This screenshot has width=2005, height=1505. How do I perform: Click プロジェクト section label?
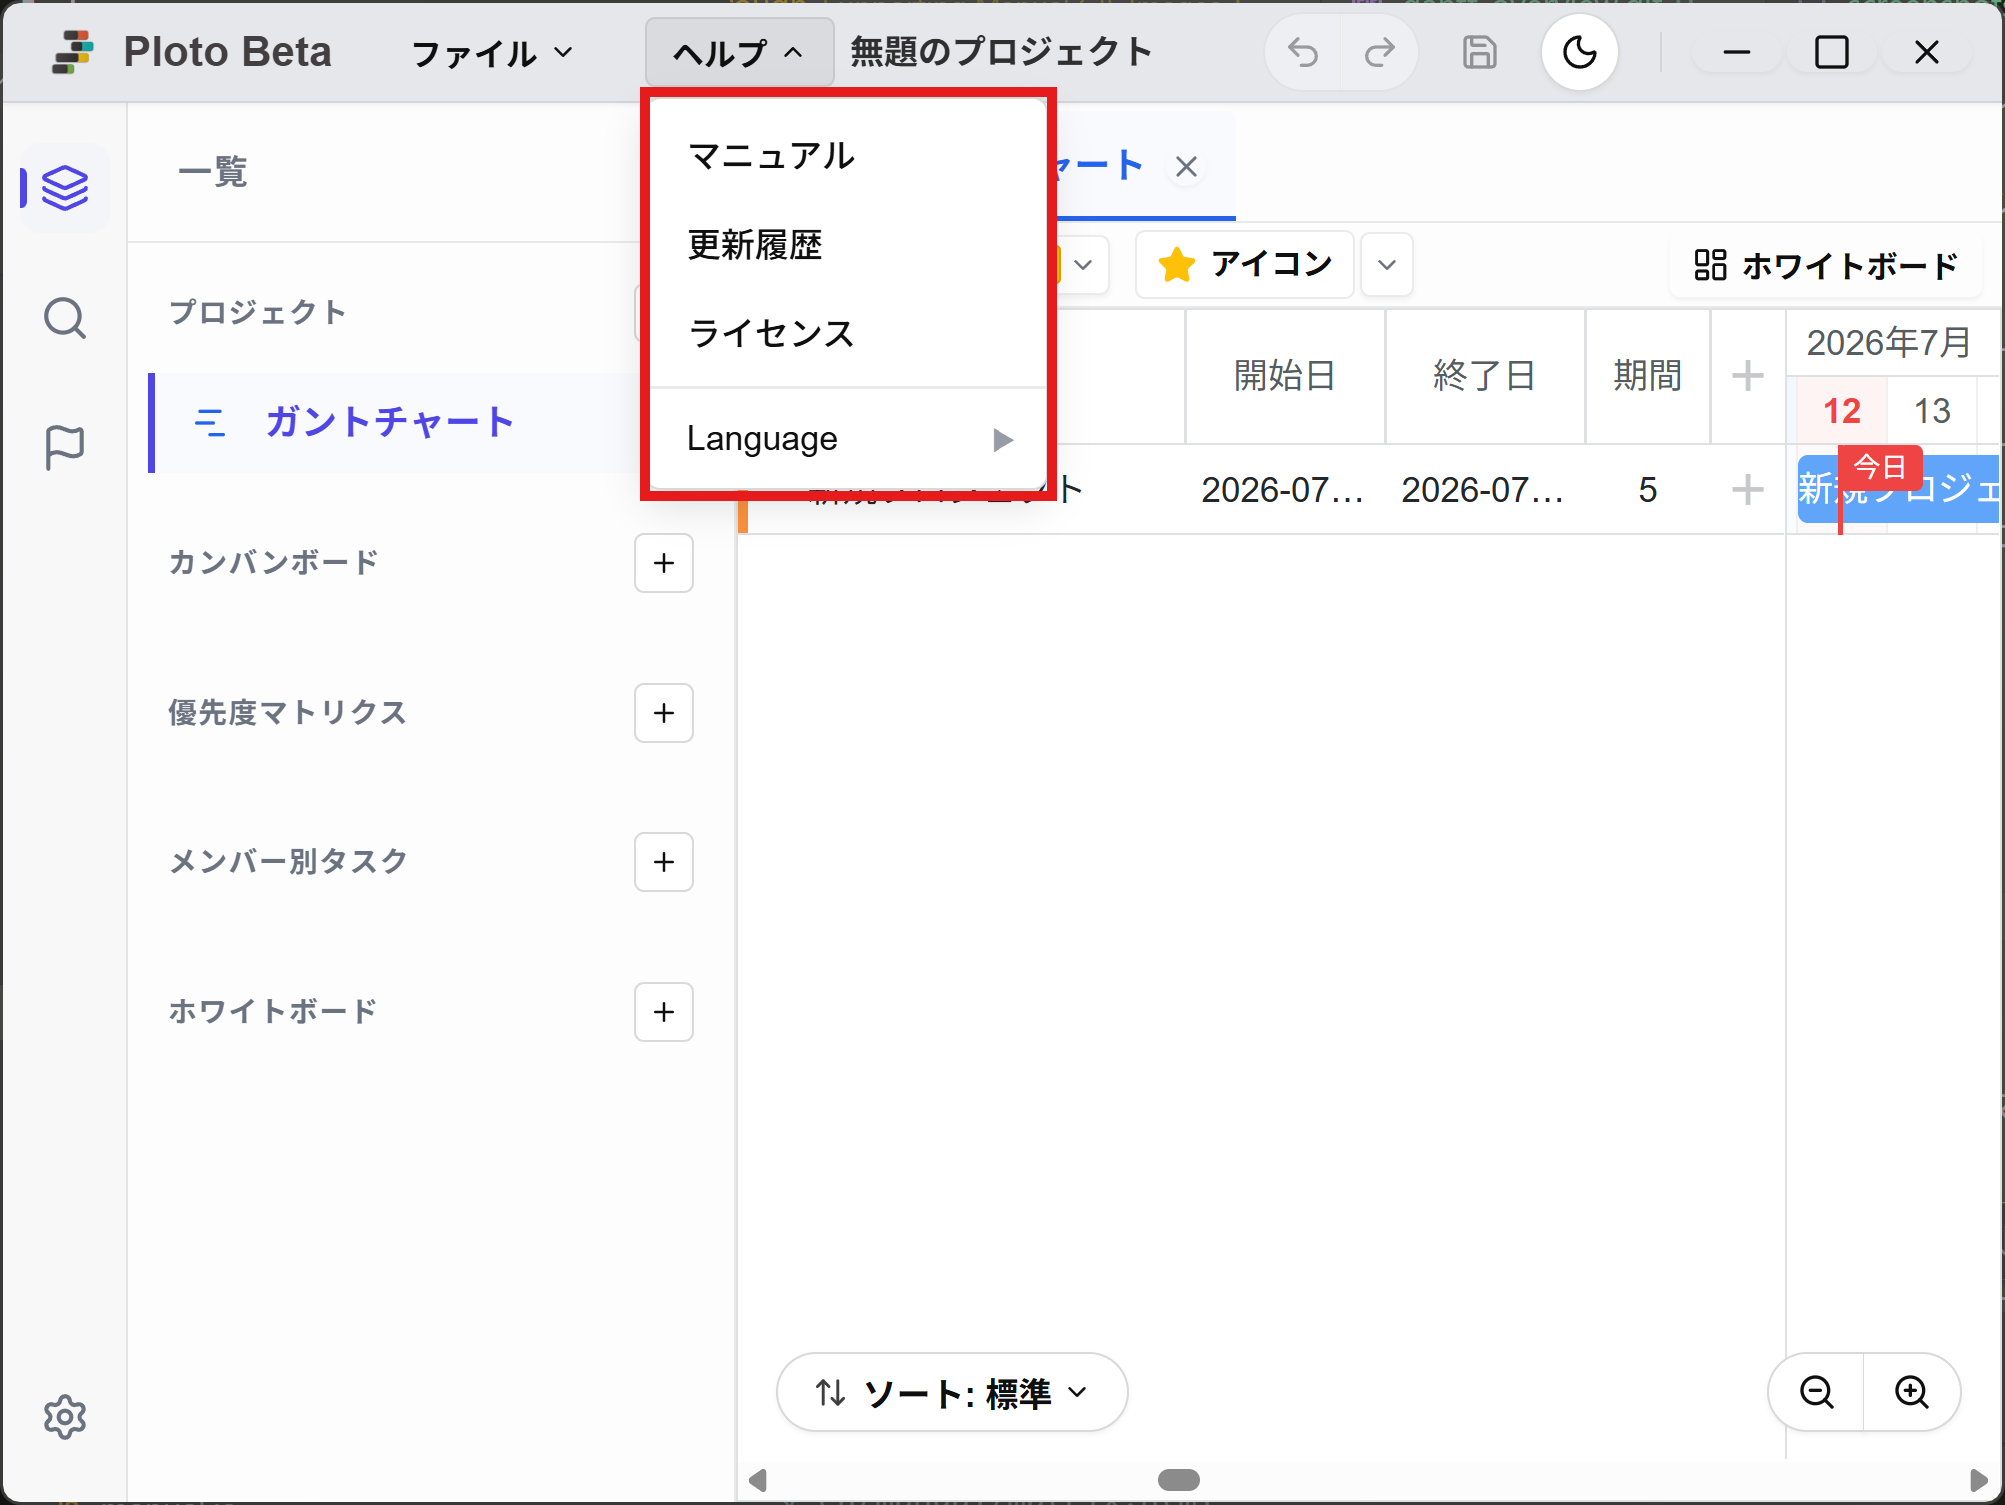(x=258, y=312)
